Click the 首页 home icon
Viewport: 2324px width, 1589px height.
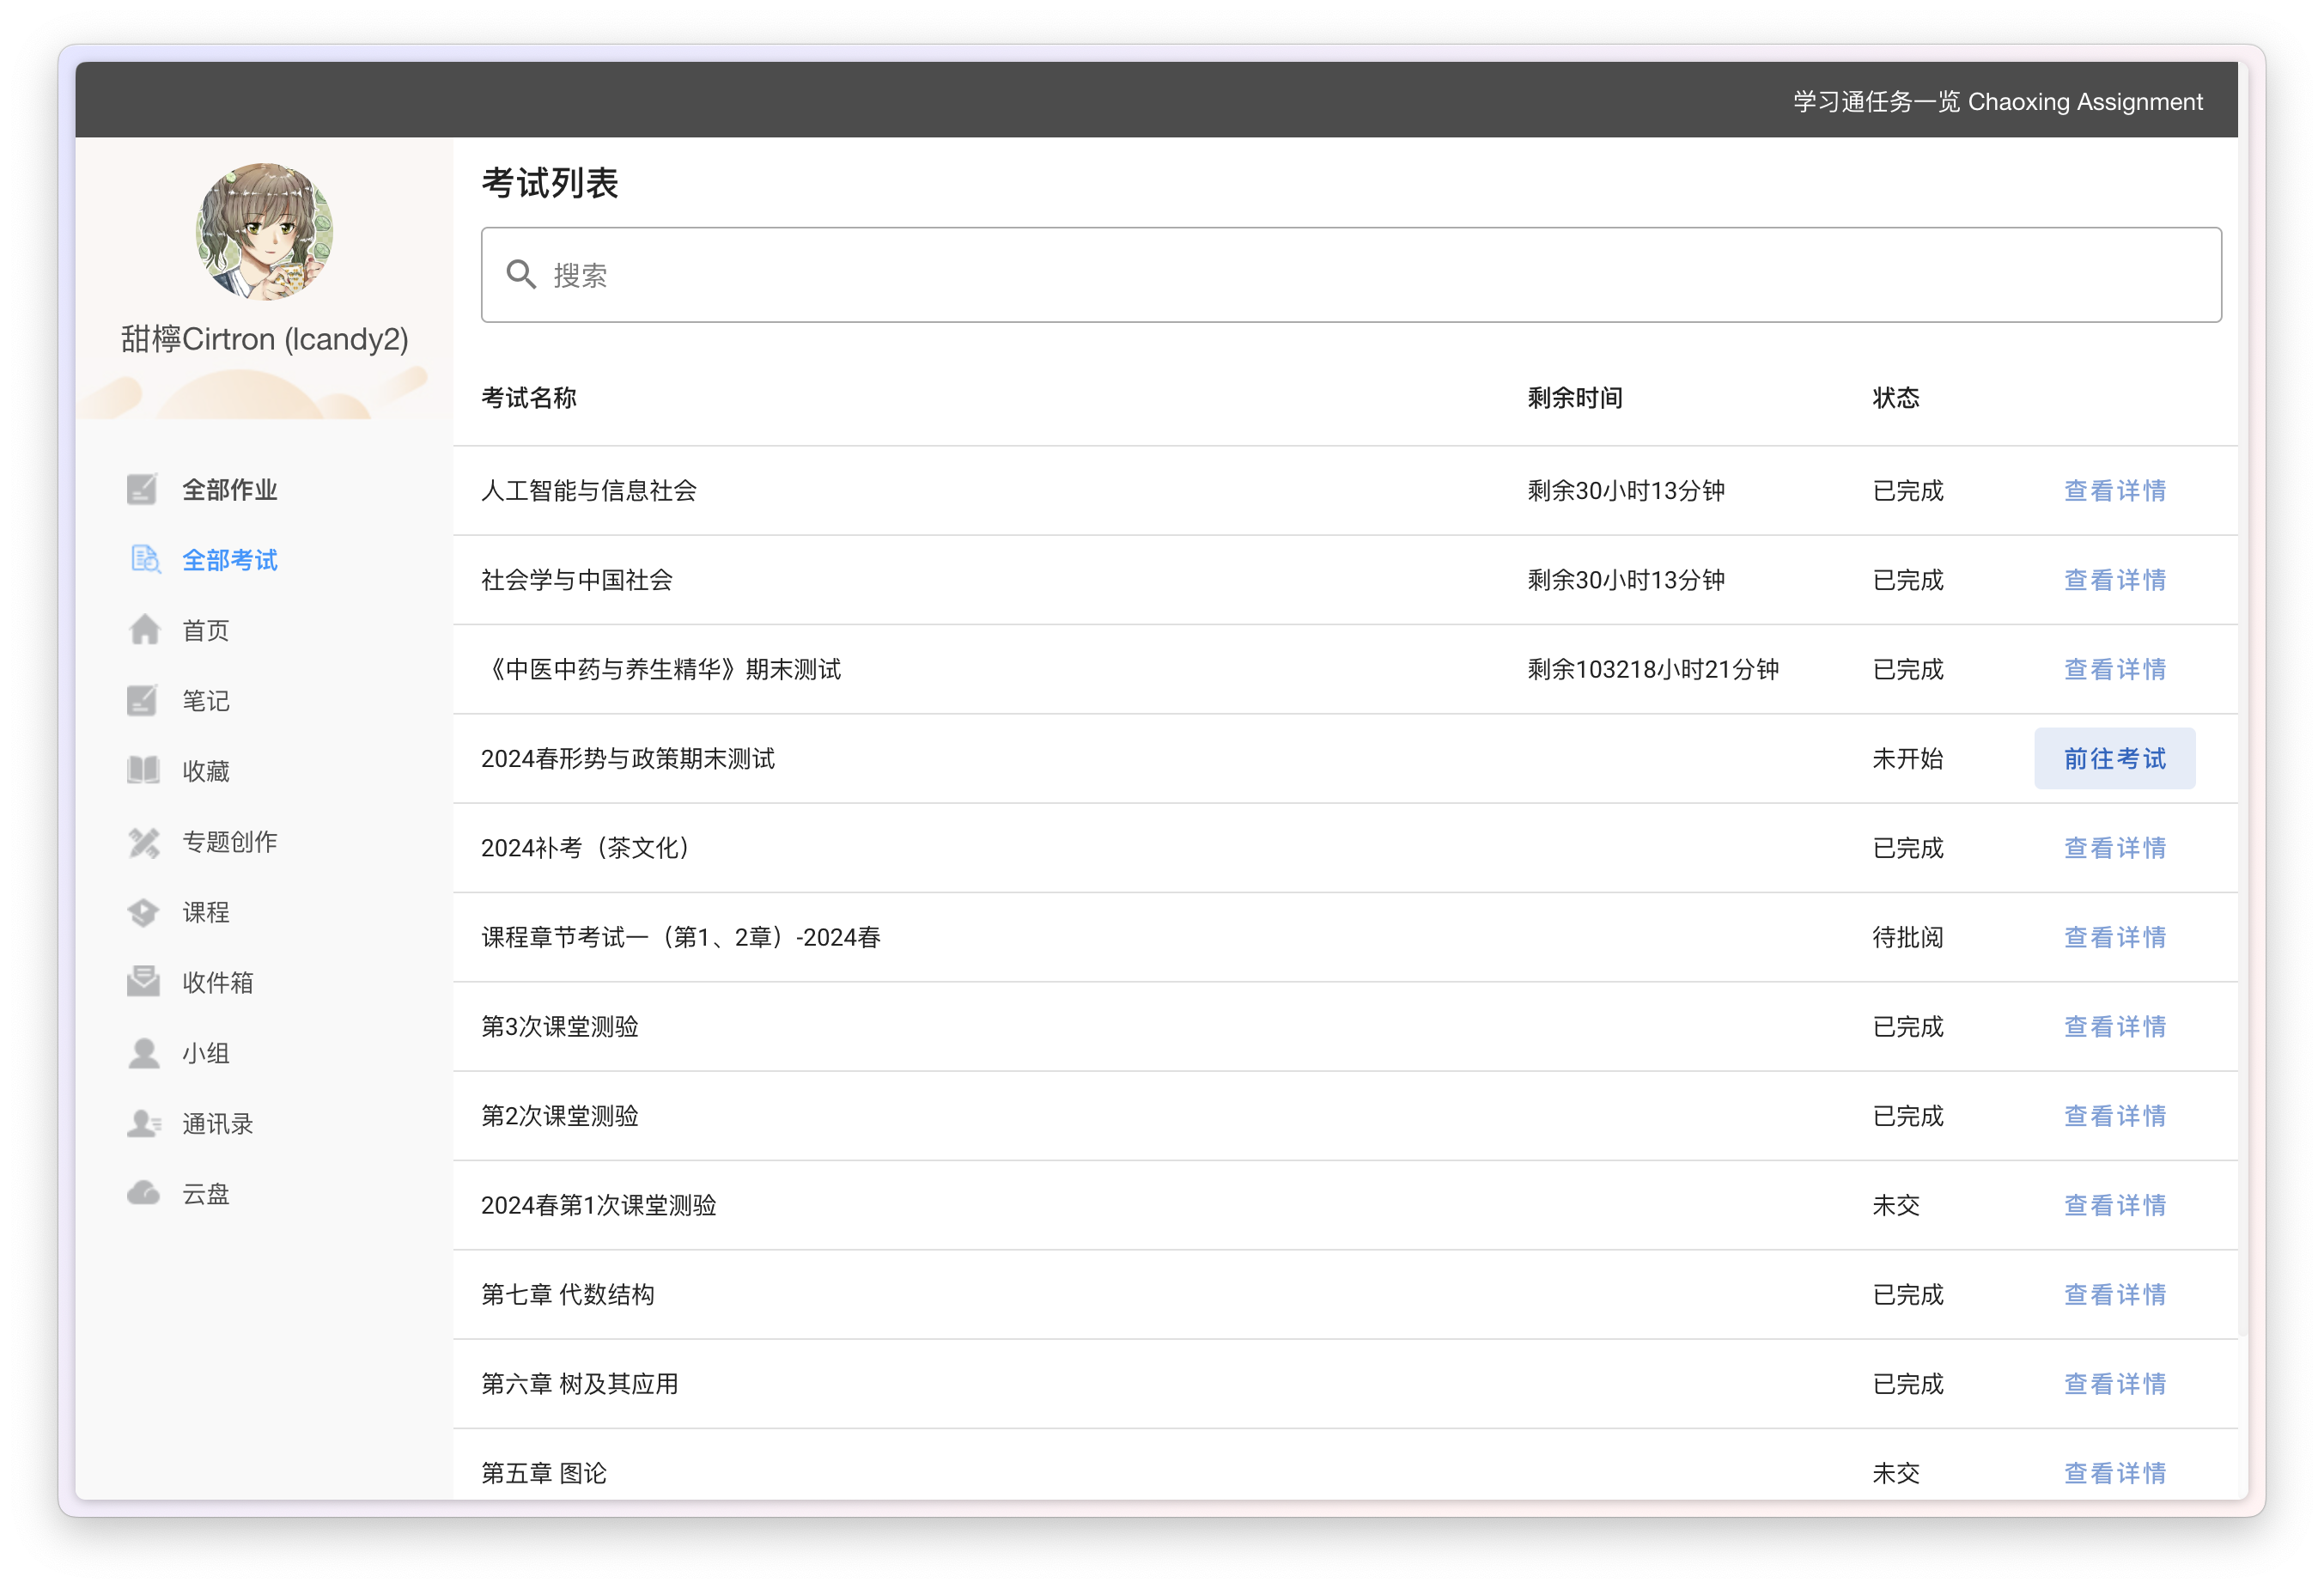(144, 630)
